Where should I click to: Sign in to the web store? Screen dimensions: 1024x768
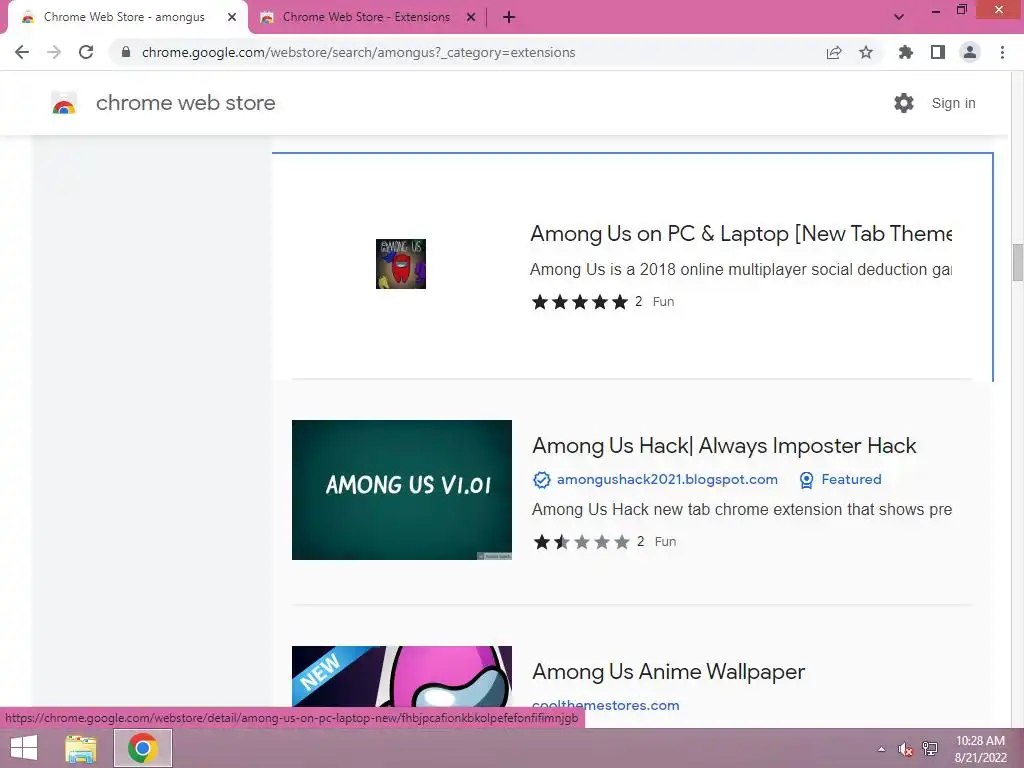coord(953,103)
